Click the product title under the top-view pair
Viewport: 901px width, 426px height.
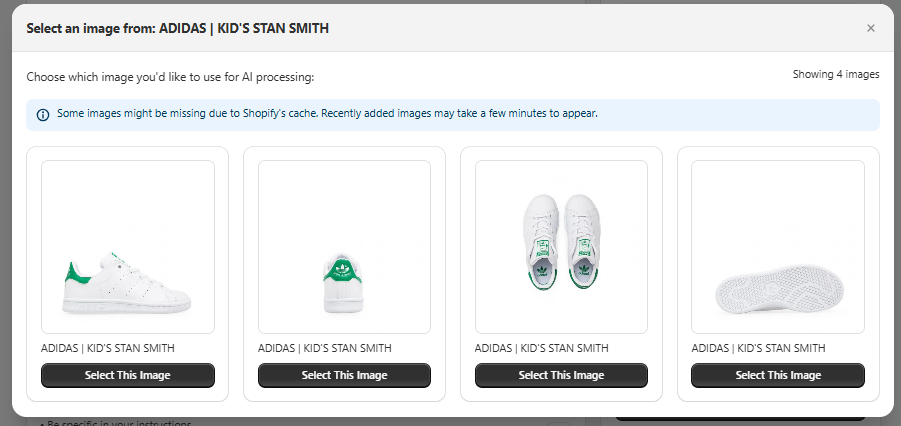pos(542,348)
